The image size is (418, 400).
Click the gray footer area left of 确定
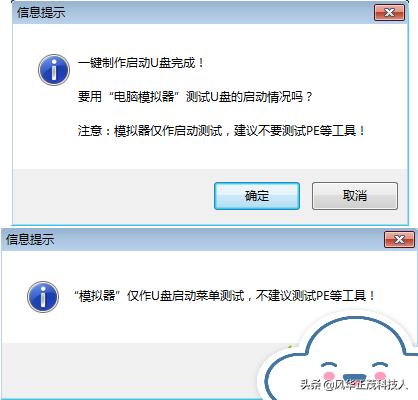(113, 197)
